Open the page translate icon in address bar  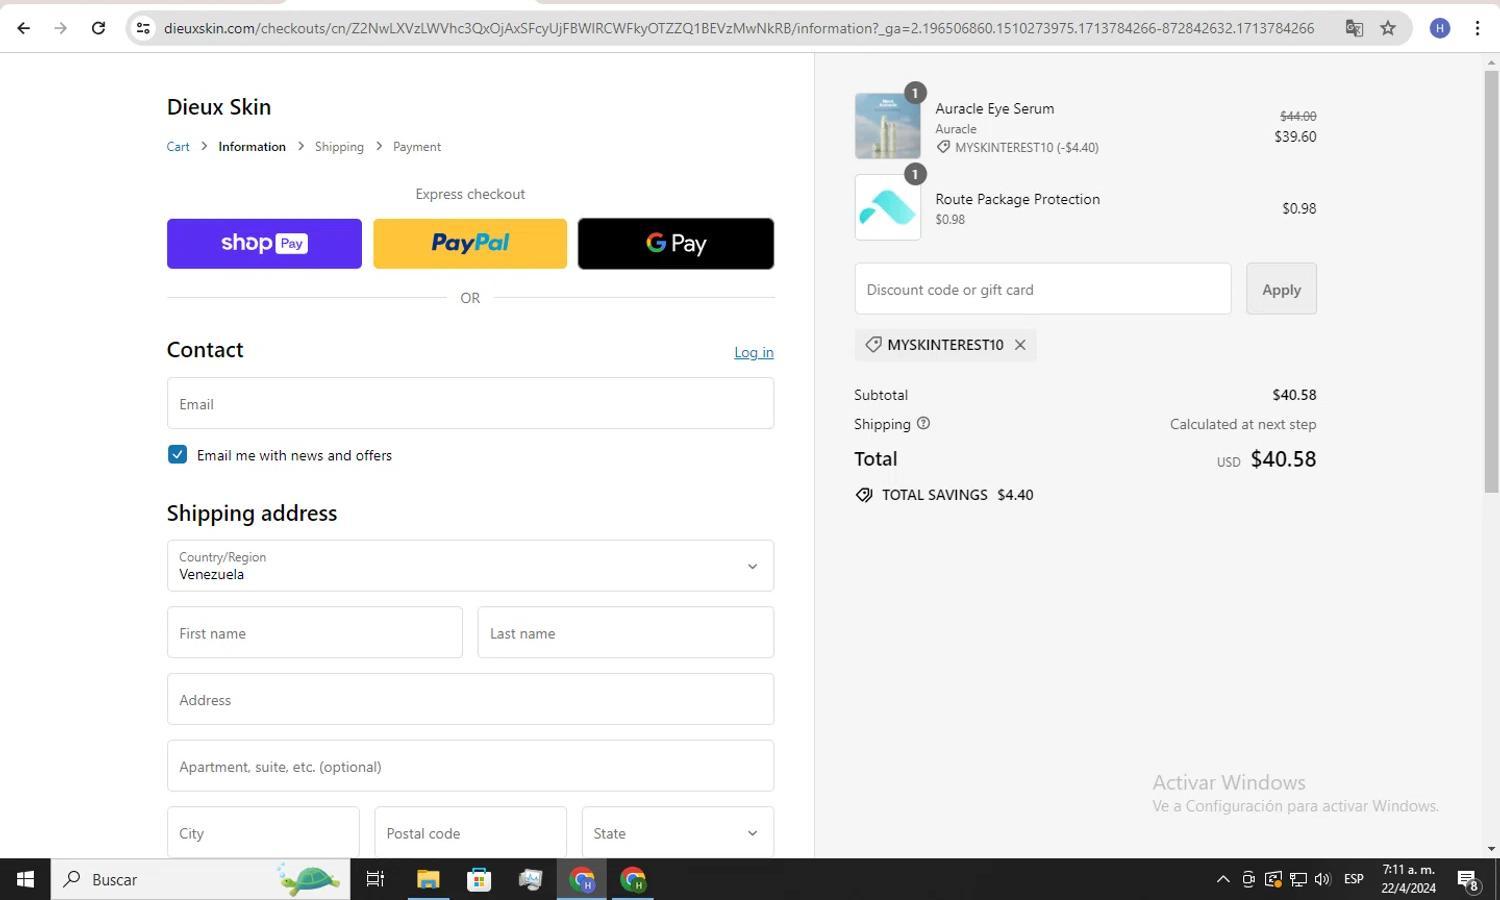tap(1353, 27)
